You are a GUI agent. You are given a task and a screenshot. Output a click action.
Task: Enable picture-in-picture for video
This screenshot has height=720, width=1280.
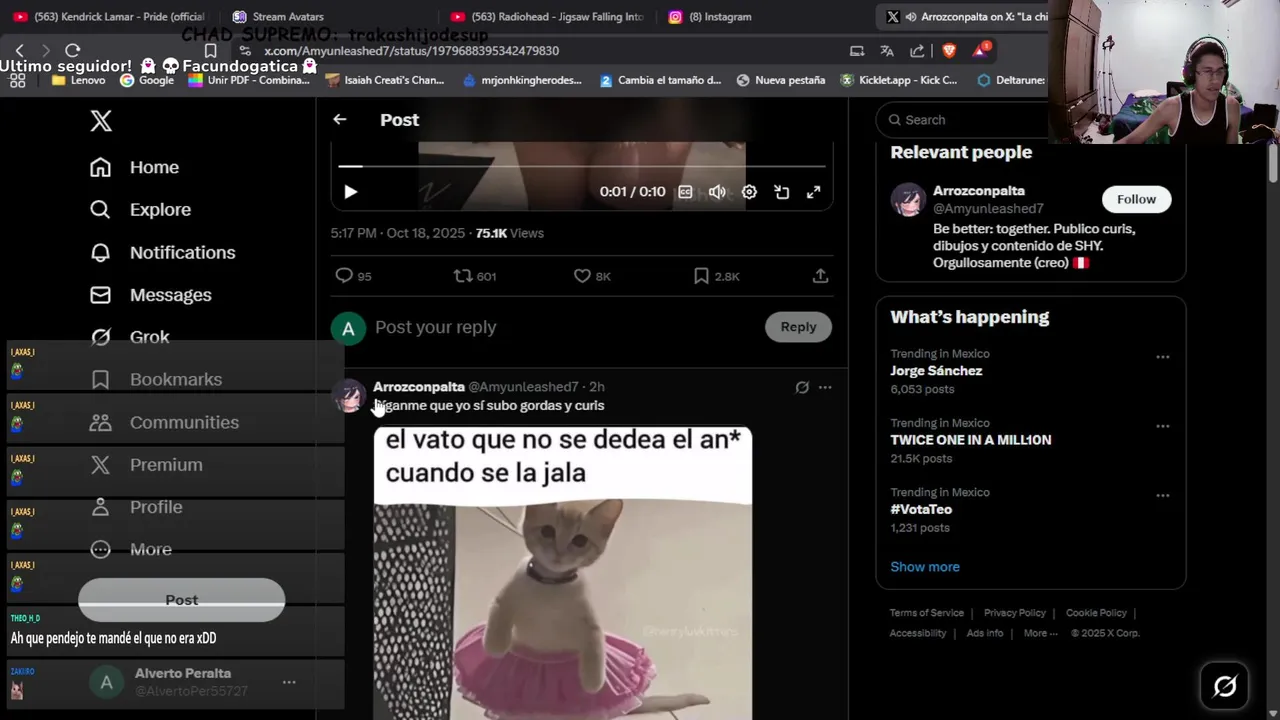point(782,192)
